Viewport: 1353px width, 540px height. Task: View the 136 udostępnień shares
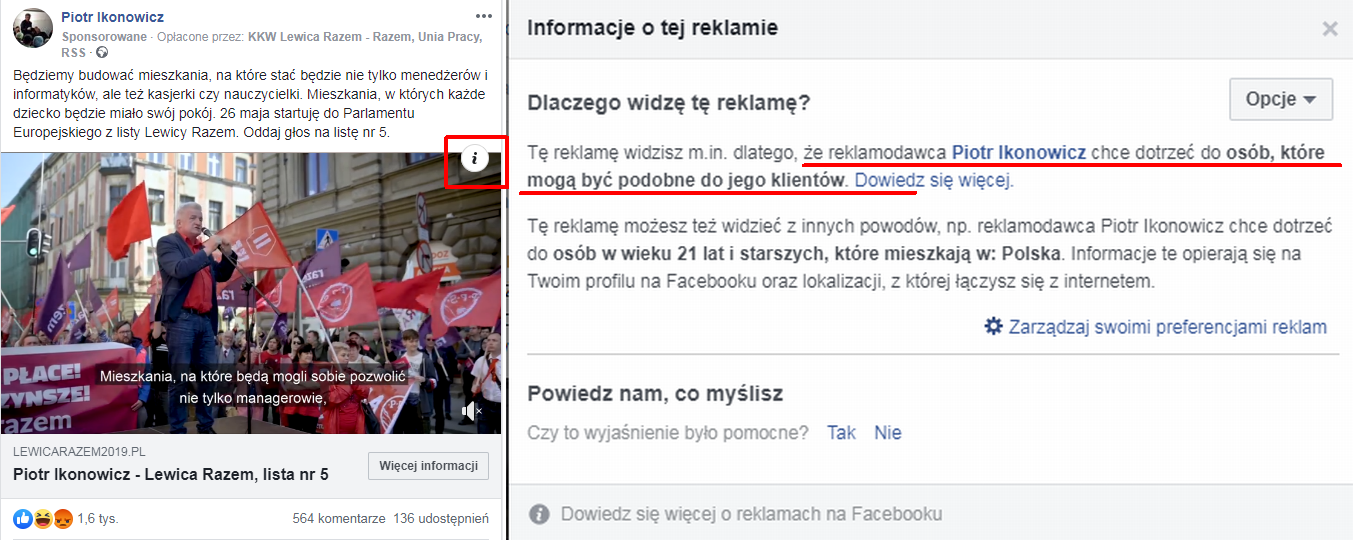point(441,518)
